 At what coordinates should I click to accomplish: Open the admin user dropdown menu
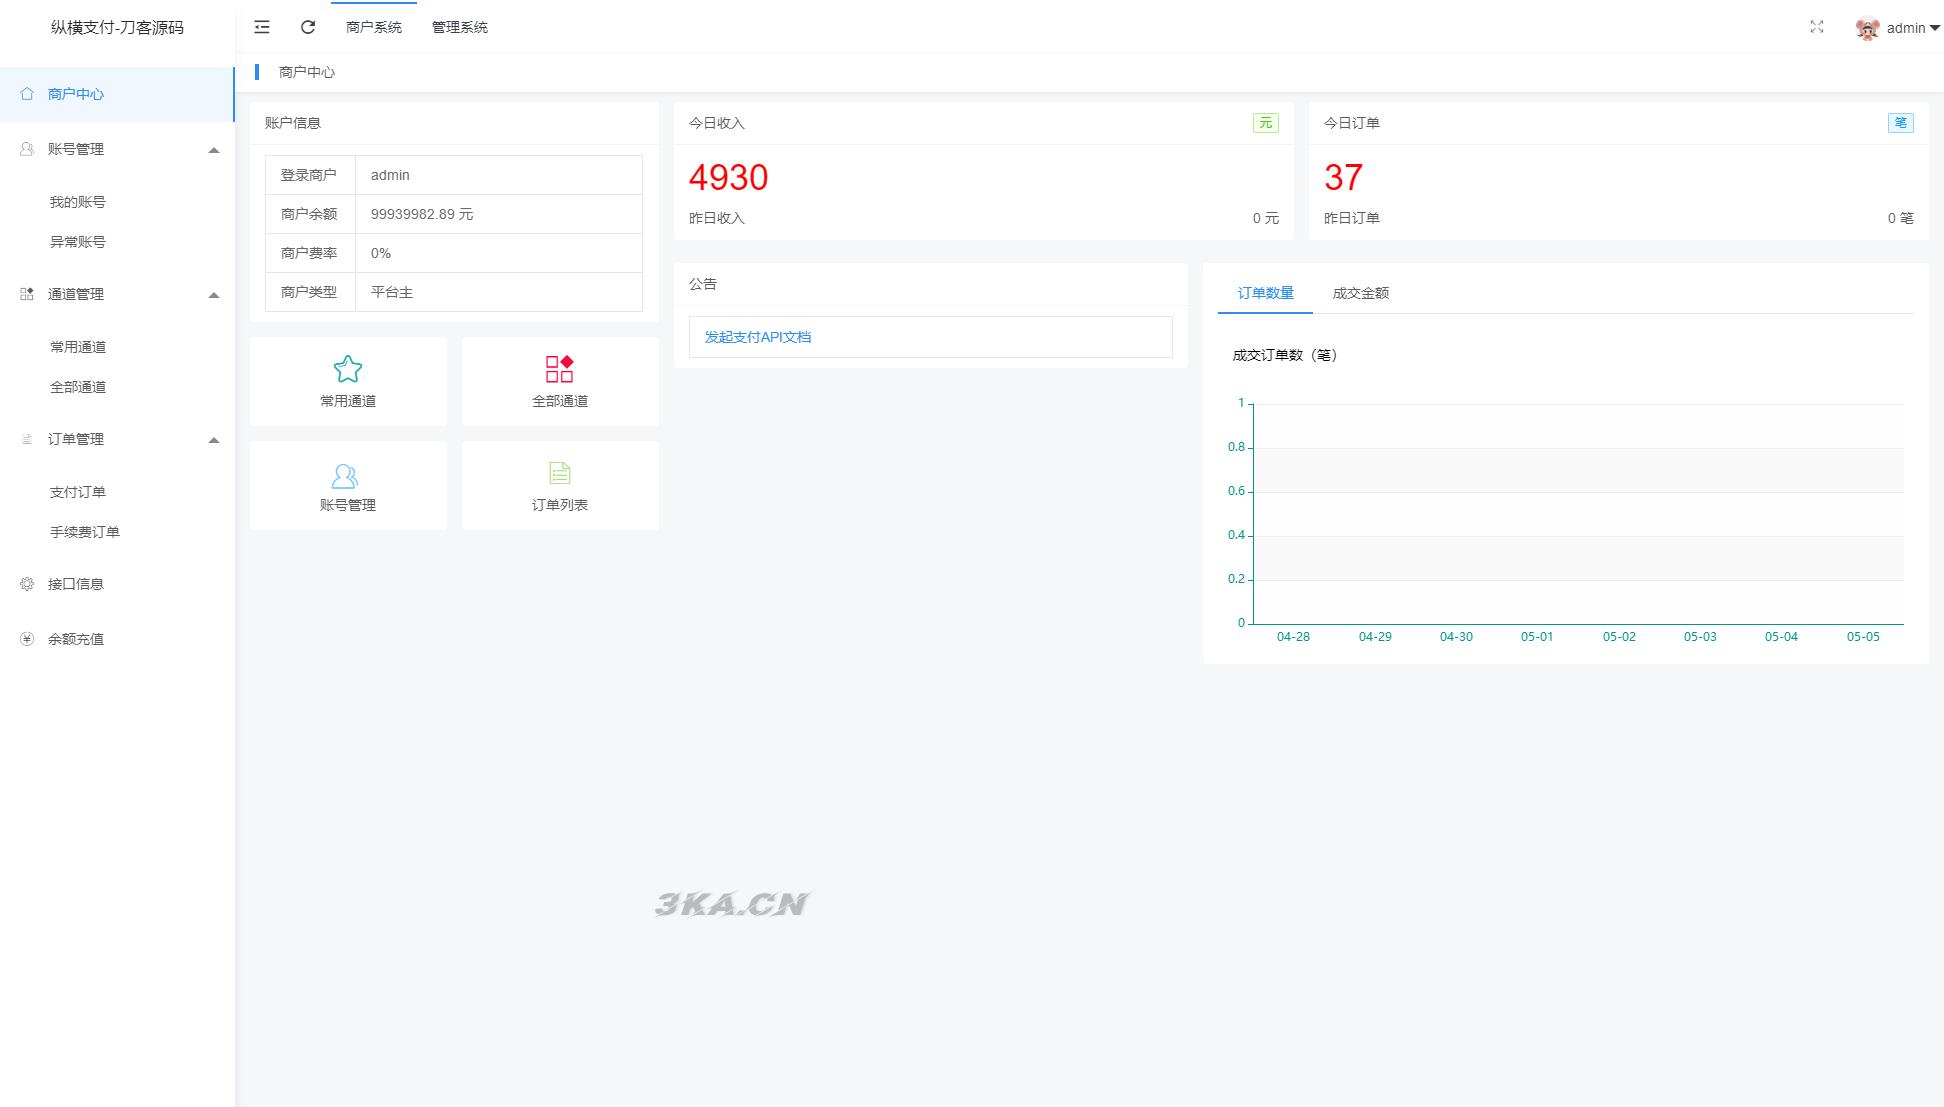pos(1912,28)
